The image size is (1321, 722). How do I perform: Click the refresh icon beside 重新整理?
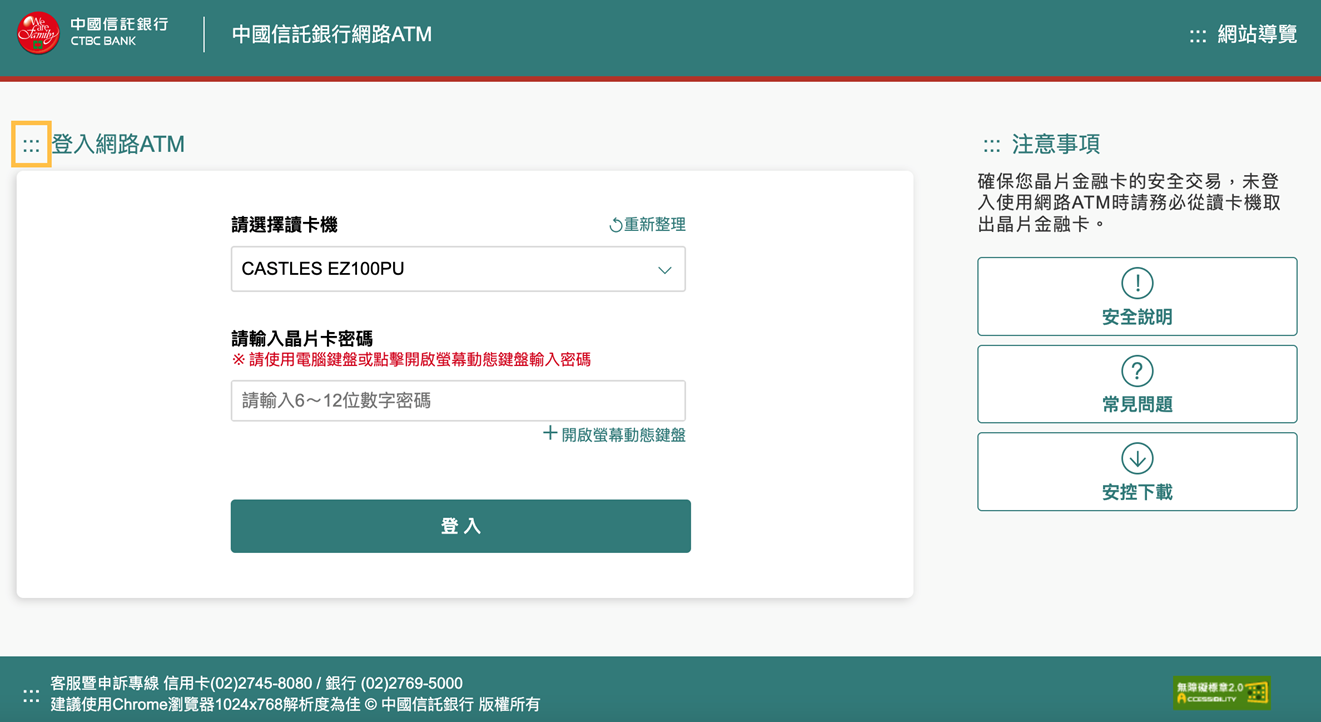[617, 224]
